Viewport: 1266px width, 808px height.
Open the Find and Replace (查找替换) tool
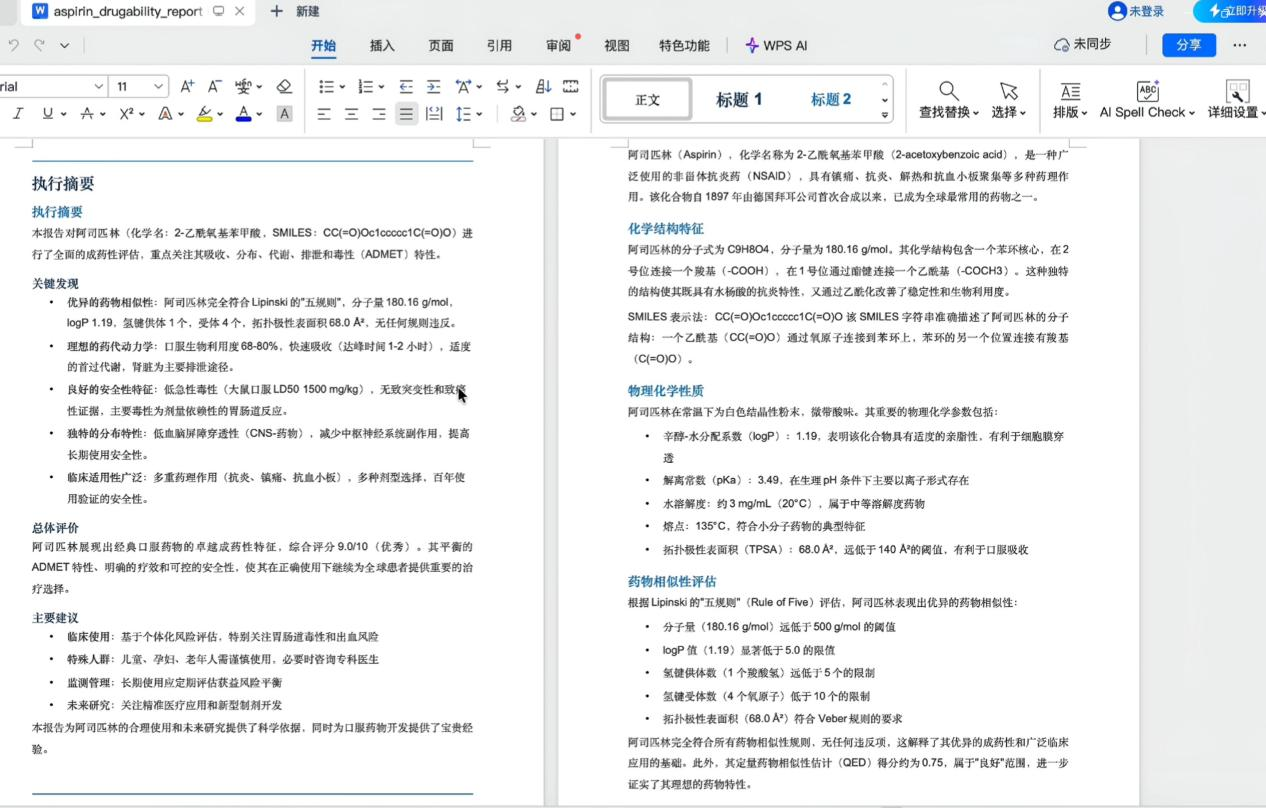948,100
